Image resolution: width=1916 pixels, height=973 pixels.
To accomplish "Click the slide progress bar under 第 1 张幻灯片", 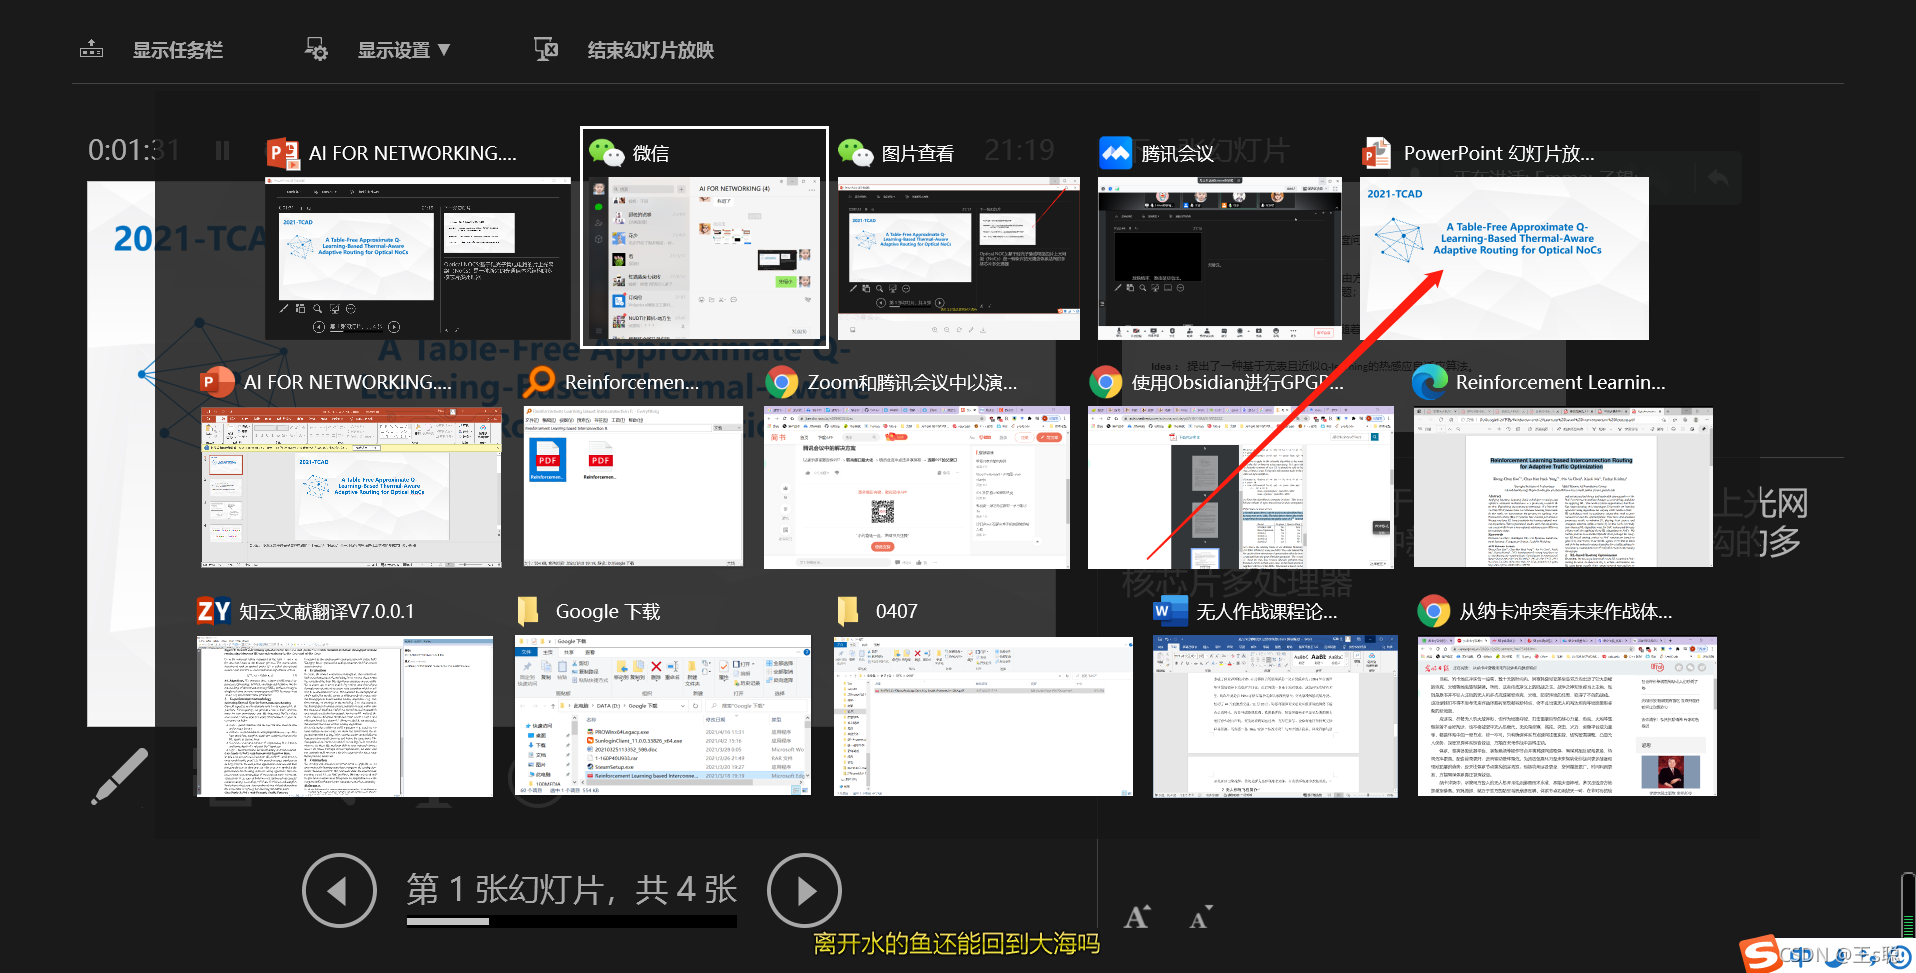I will click(570, 921).
